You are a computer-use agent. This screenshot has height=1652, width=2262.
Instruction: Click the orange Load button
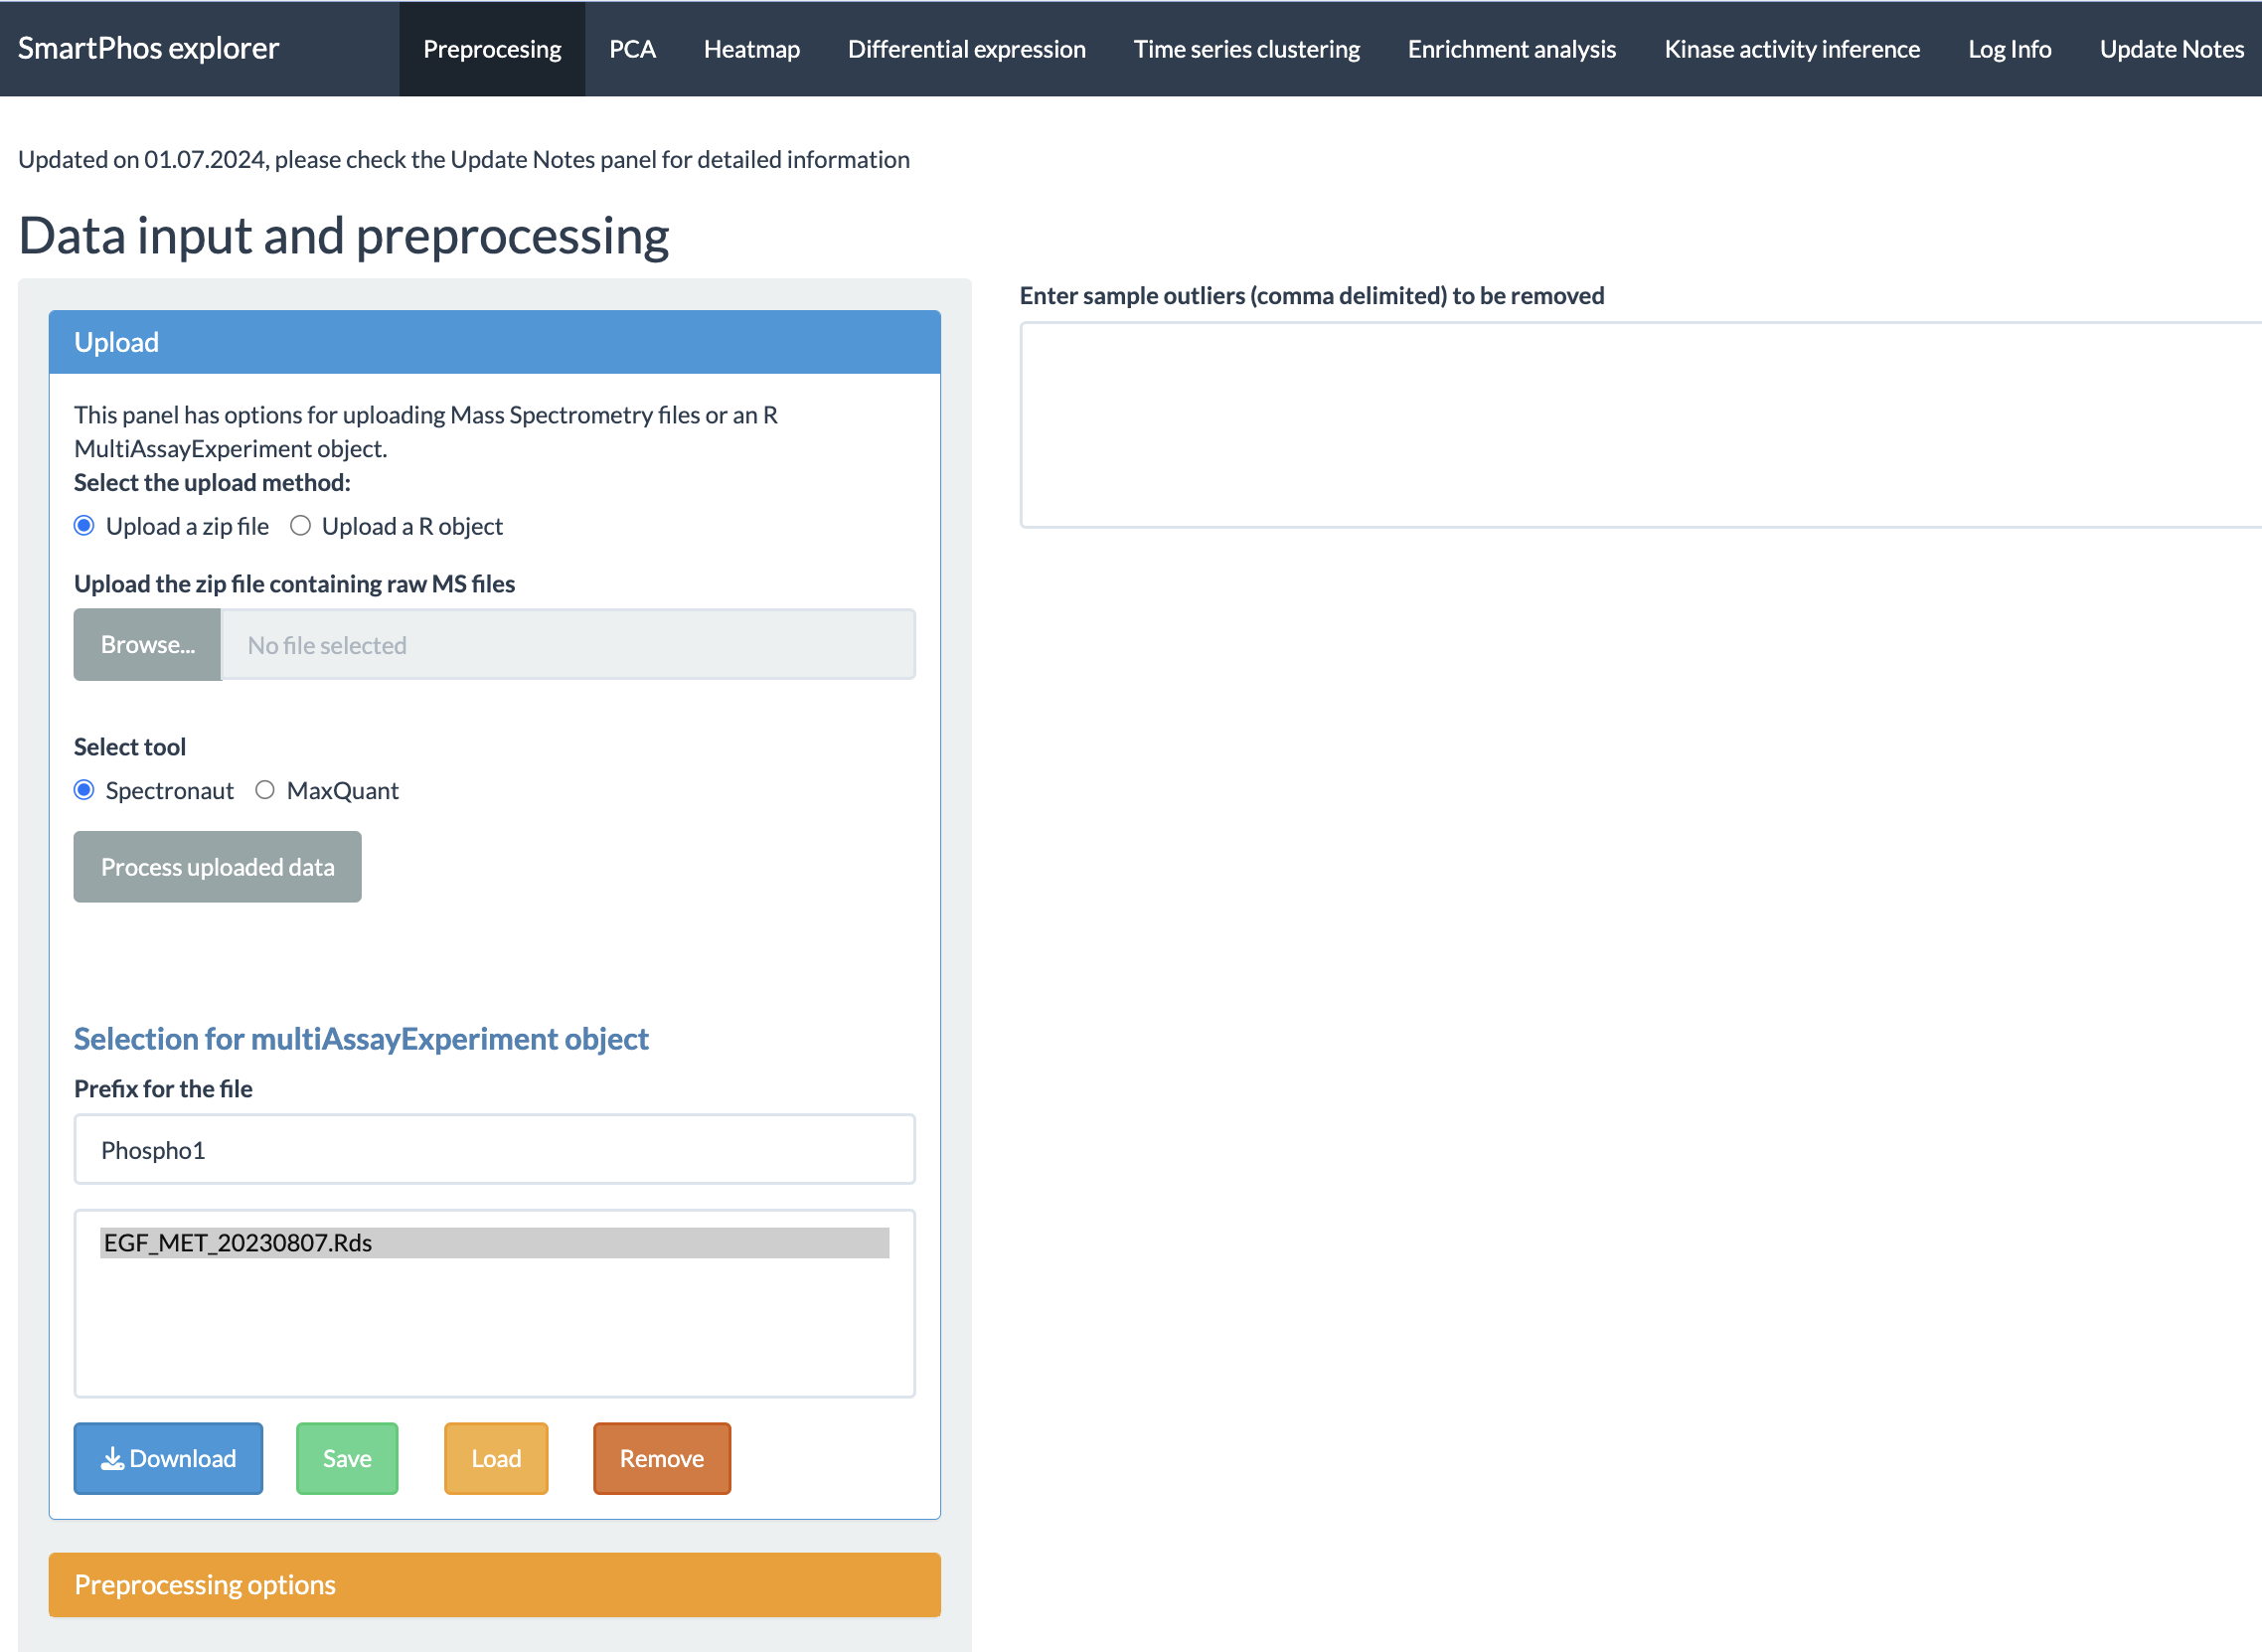point(496,1459)
